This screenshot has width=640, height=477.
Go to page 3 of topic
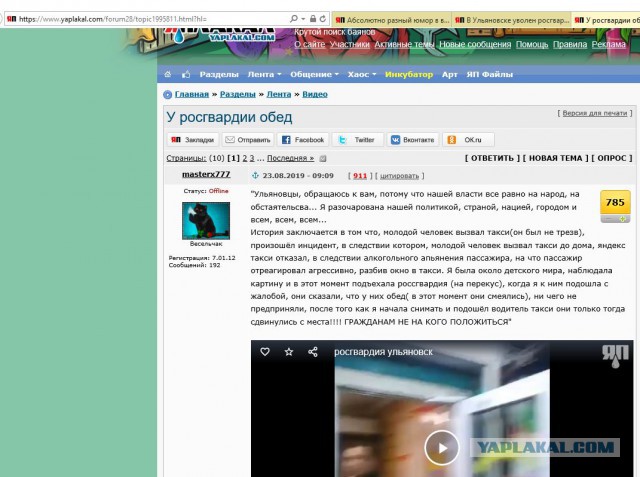[252, 158]
